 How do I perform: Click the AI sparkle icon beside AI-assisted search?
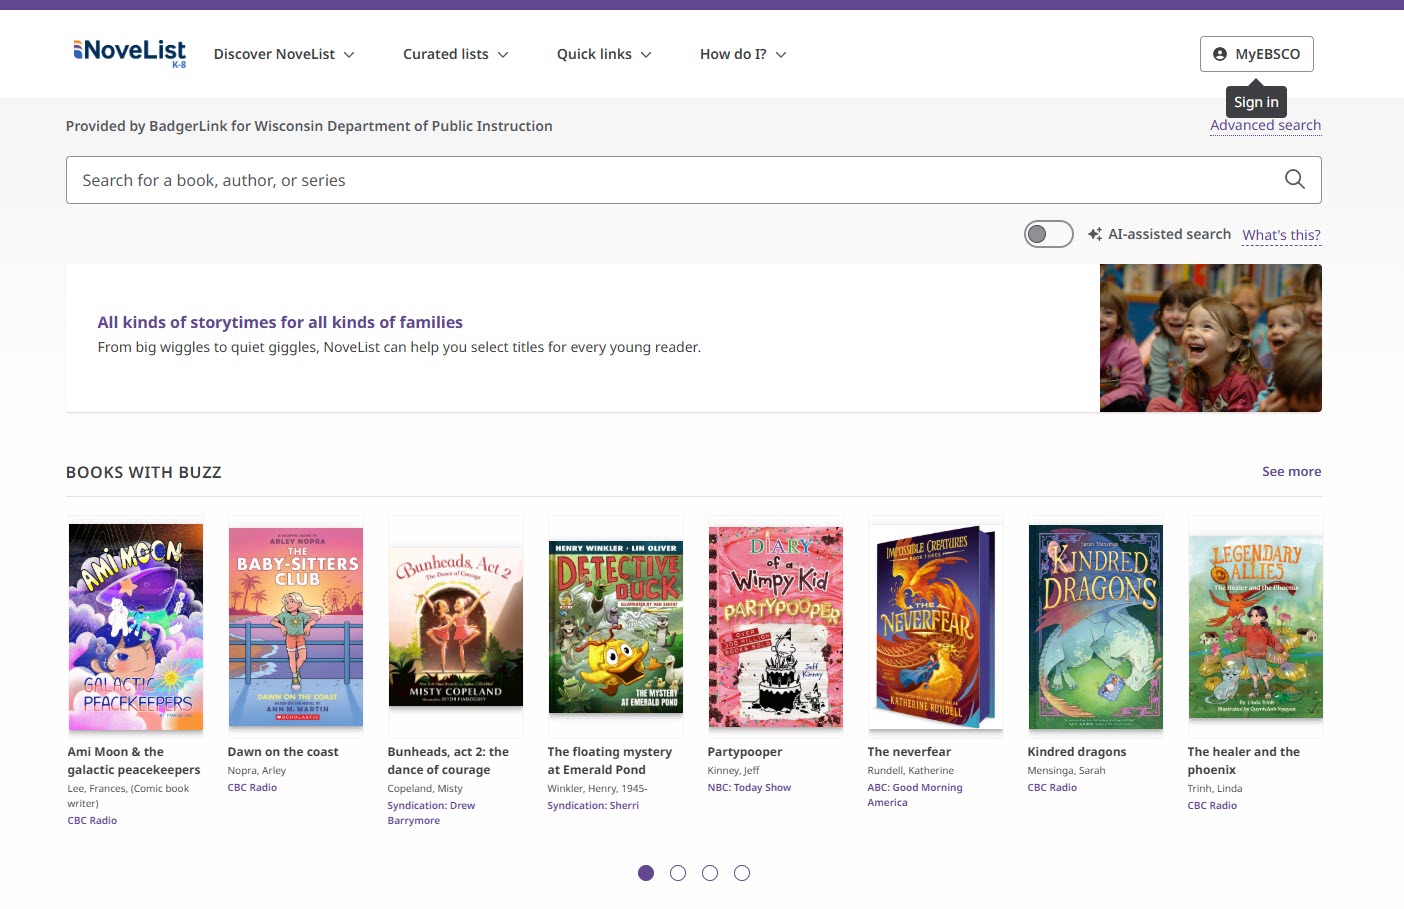coord(1095,234)
